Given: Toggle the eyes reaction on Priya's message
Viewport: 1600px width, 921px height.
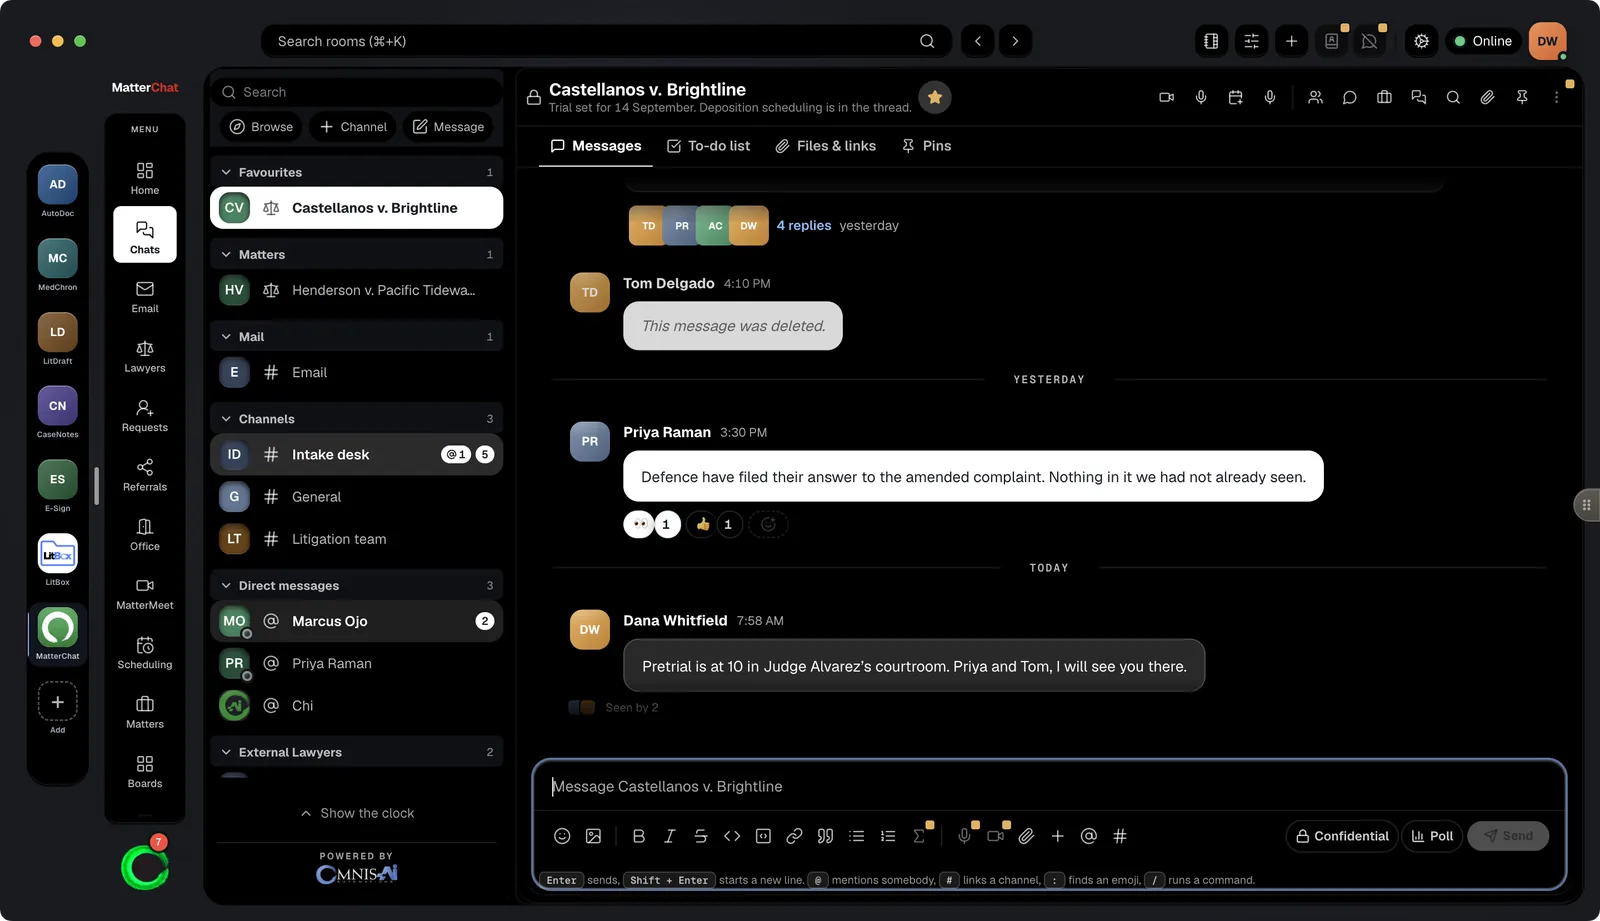Looking at the screenshot, I should 652,524.
